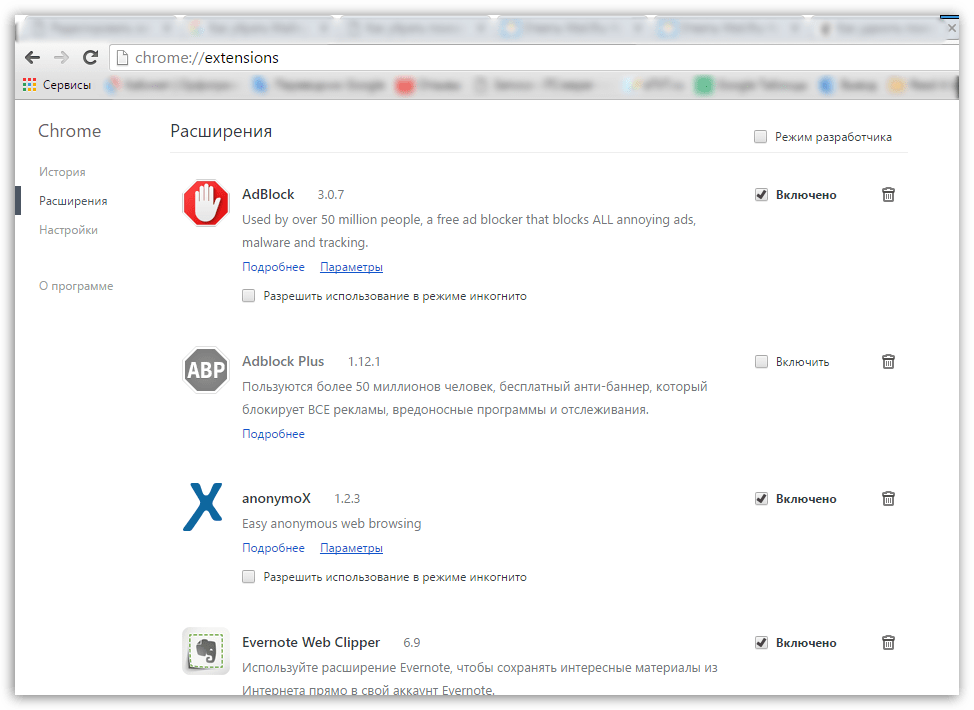This screenshot has height=710, width=974.
Task: Click the Evernote Web Clipper elephant icon
Action: tap(206, 651)
